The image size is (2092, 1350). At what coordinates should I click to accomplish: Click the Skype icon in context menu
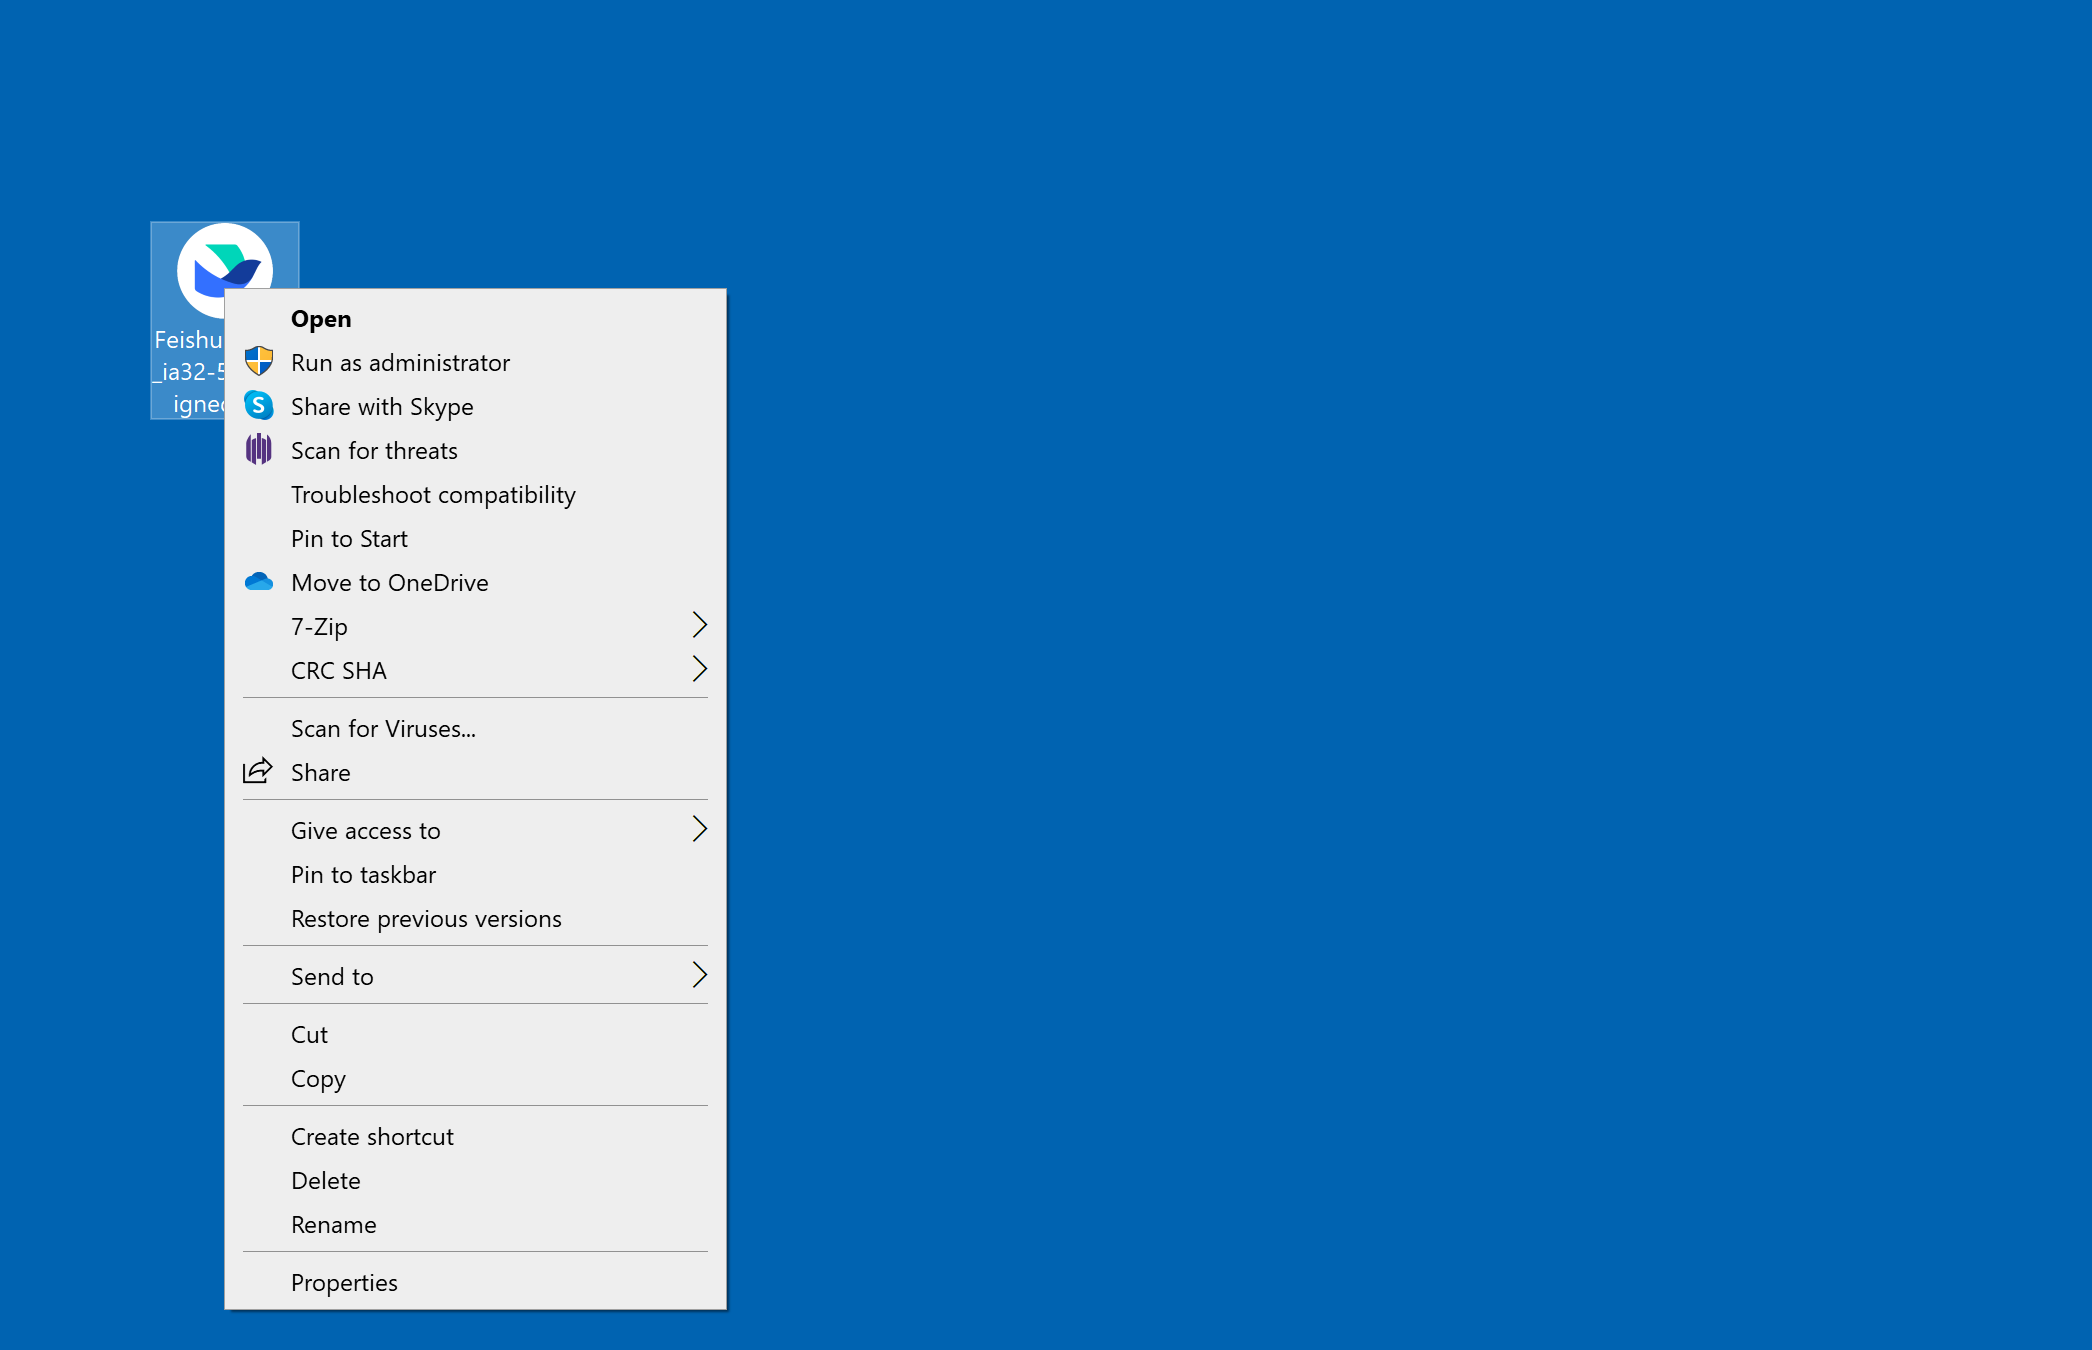click(x=259, y=406)
